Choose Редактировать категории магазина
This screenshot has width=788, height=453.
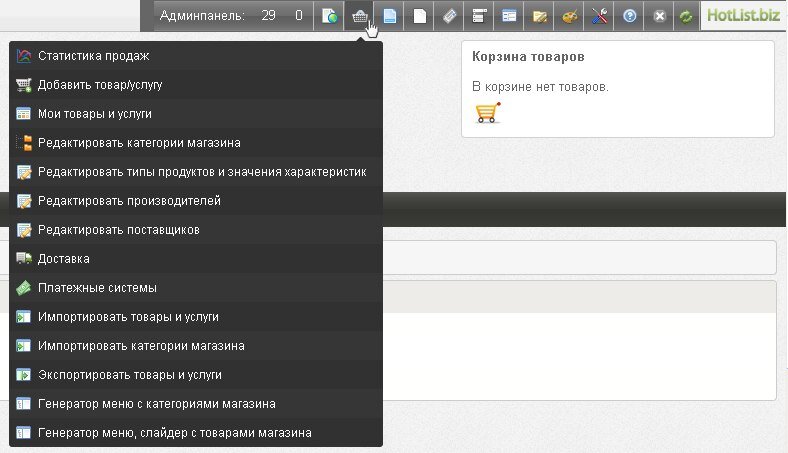(138, 143)
